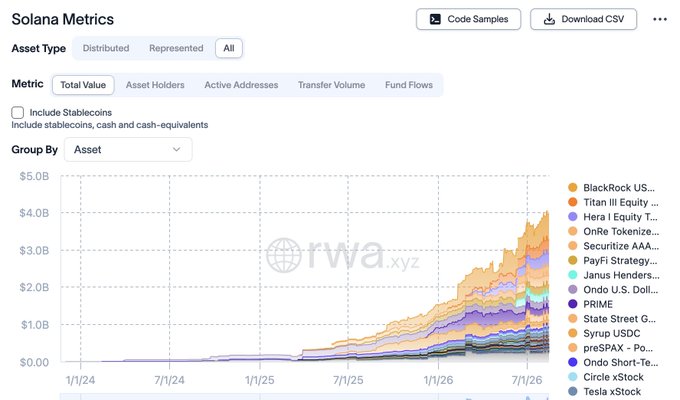Toggle the preSPAX - Po... legend label
Image resolution: width=680 pixels, height=400 pixels.
pos(618,348)
